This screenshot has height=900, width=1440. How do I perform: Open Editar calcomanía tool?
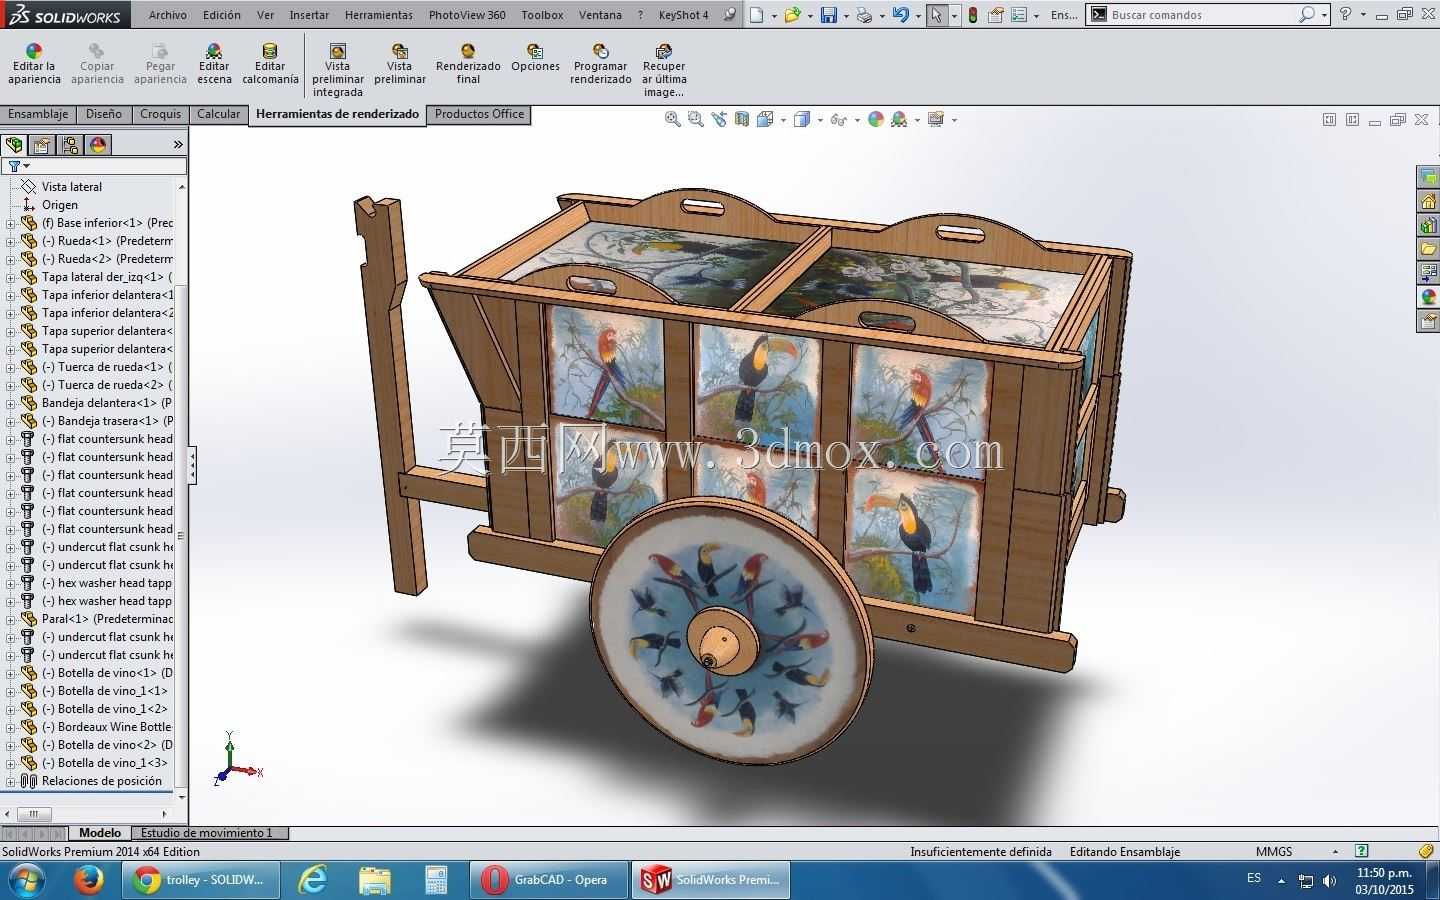pyautogui.click(x=270, y=64)
